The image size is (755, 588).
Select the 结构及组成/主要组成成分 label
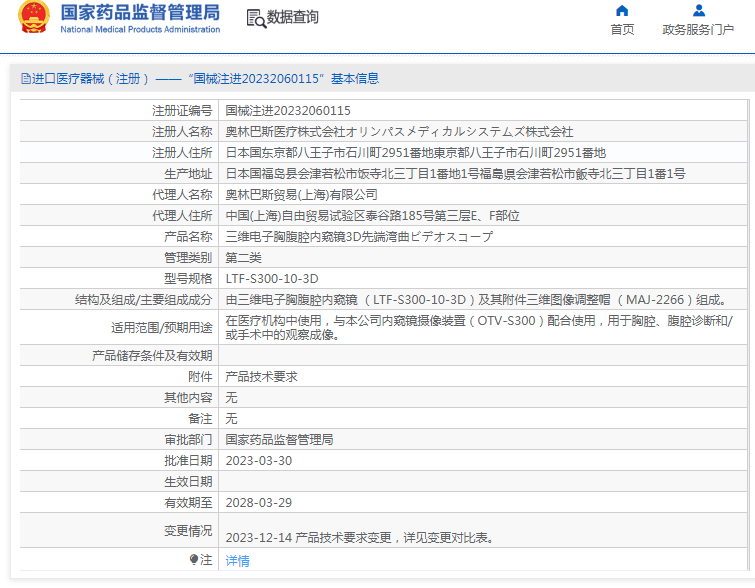(x=143, y=300)
